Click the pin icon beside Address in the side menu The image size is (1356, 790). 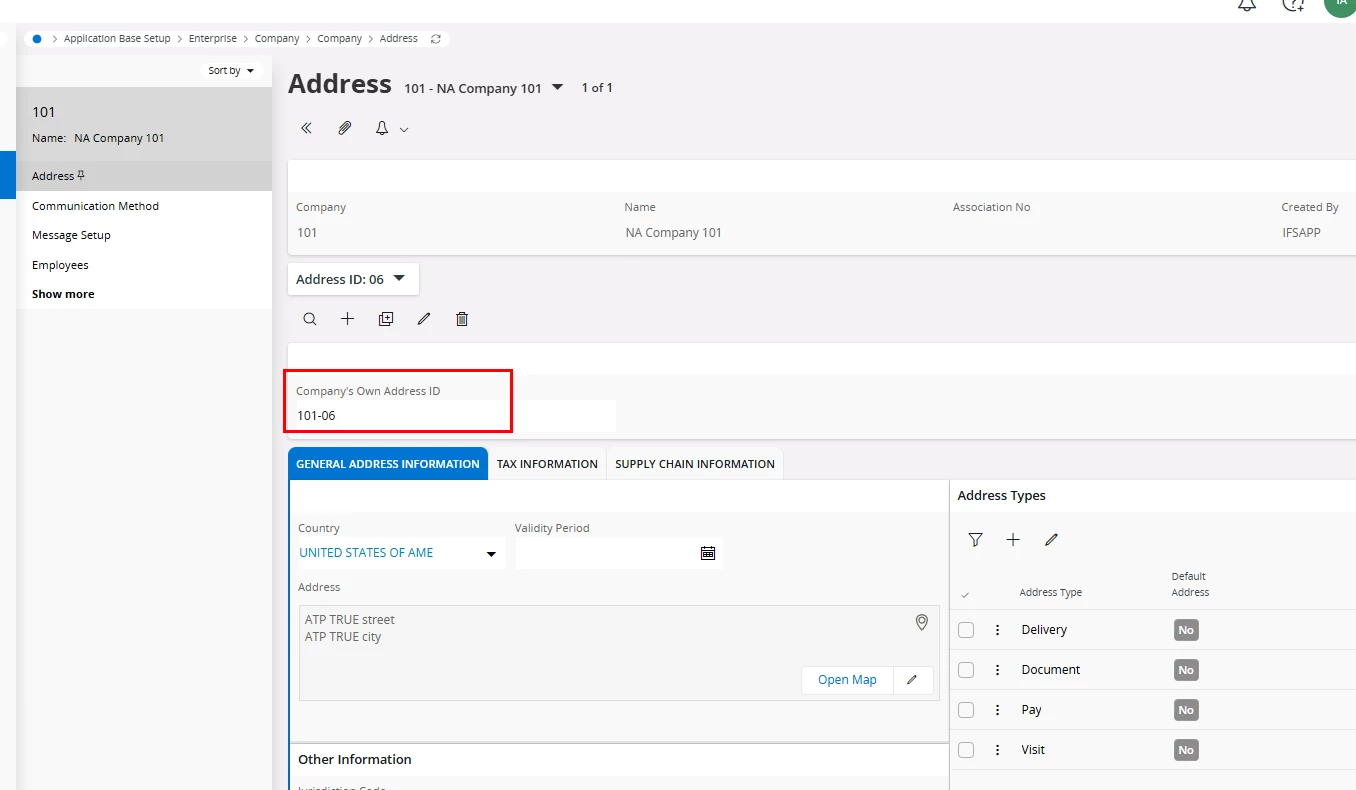(81, 176)
